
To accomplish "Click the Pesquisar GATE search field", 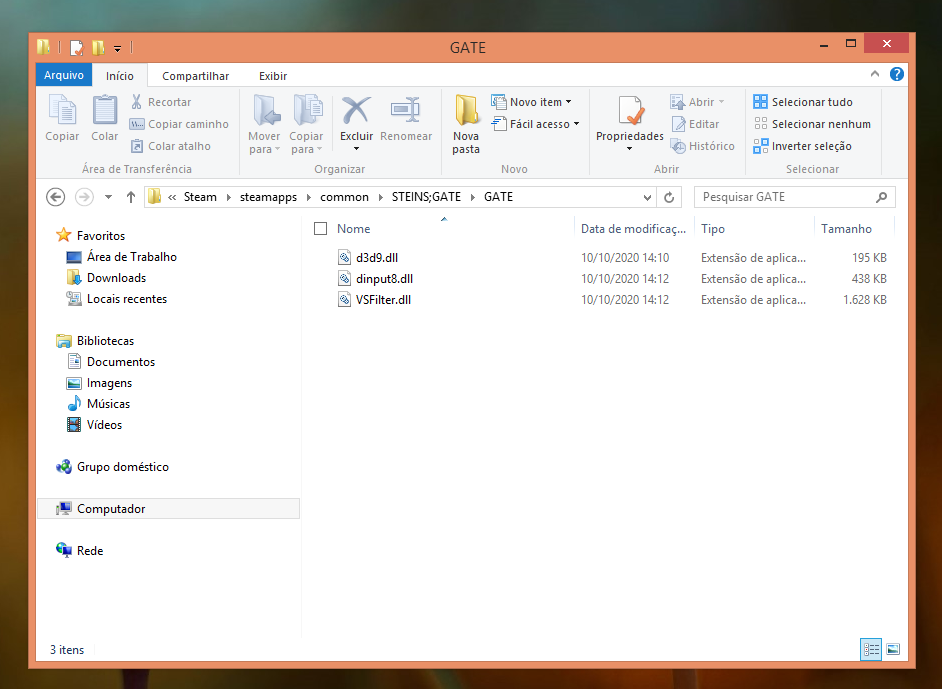I will coord(794,197).
